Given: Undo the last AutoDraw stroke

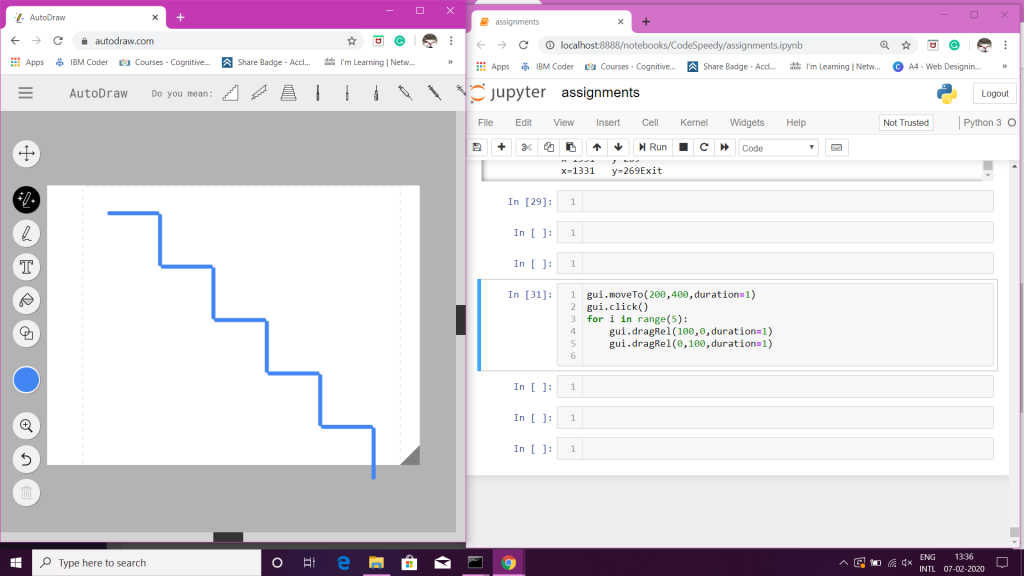Looking at the screenshot, I should click(26, 459).
